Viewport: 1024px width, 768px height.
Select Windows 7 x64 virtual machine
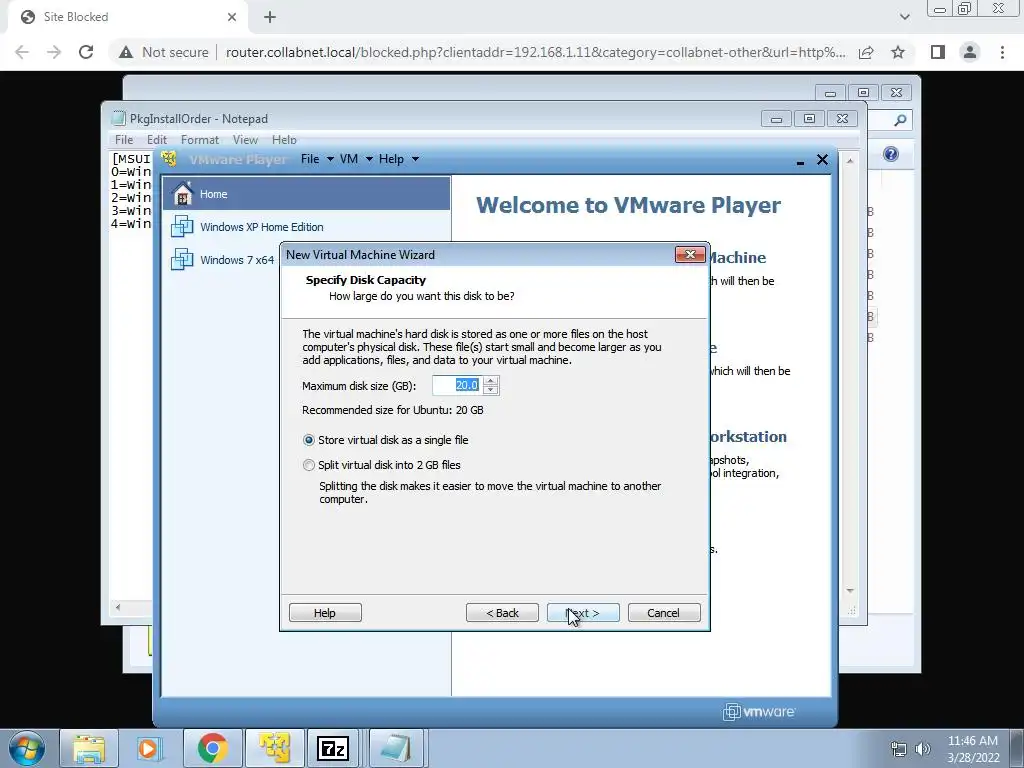click(222, 259)
